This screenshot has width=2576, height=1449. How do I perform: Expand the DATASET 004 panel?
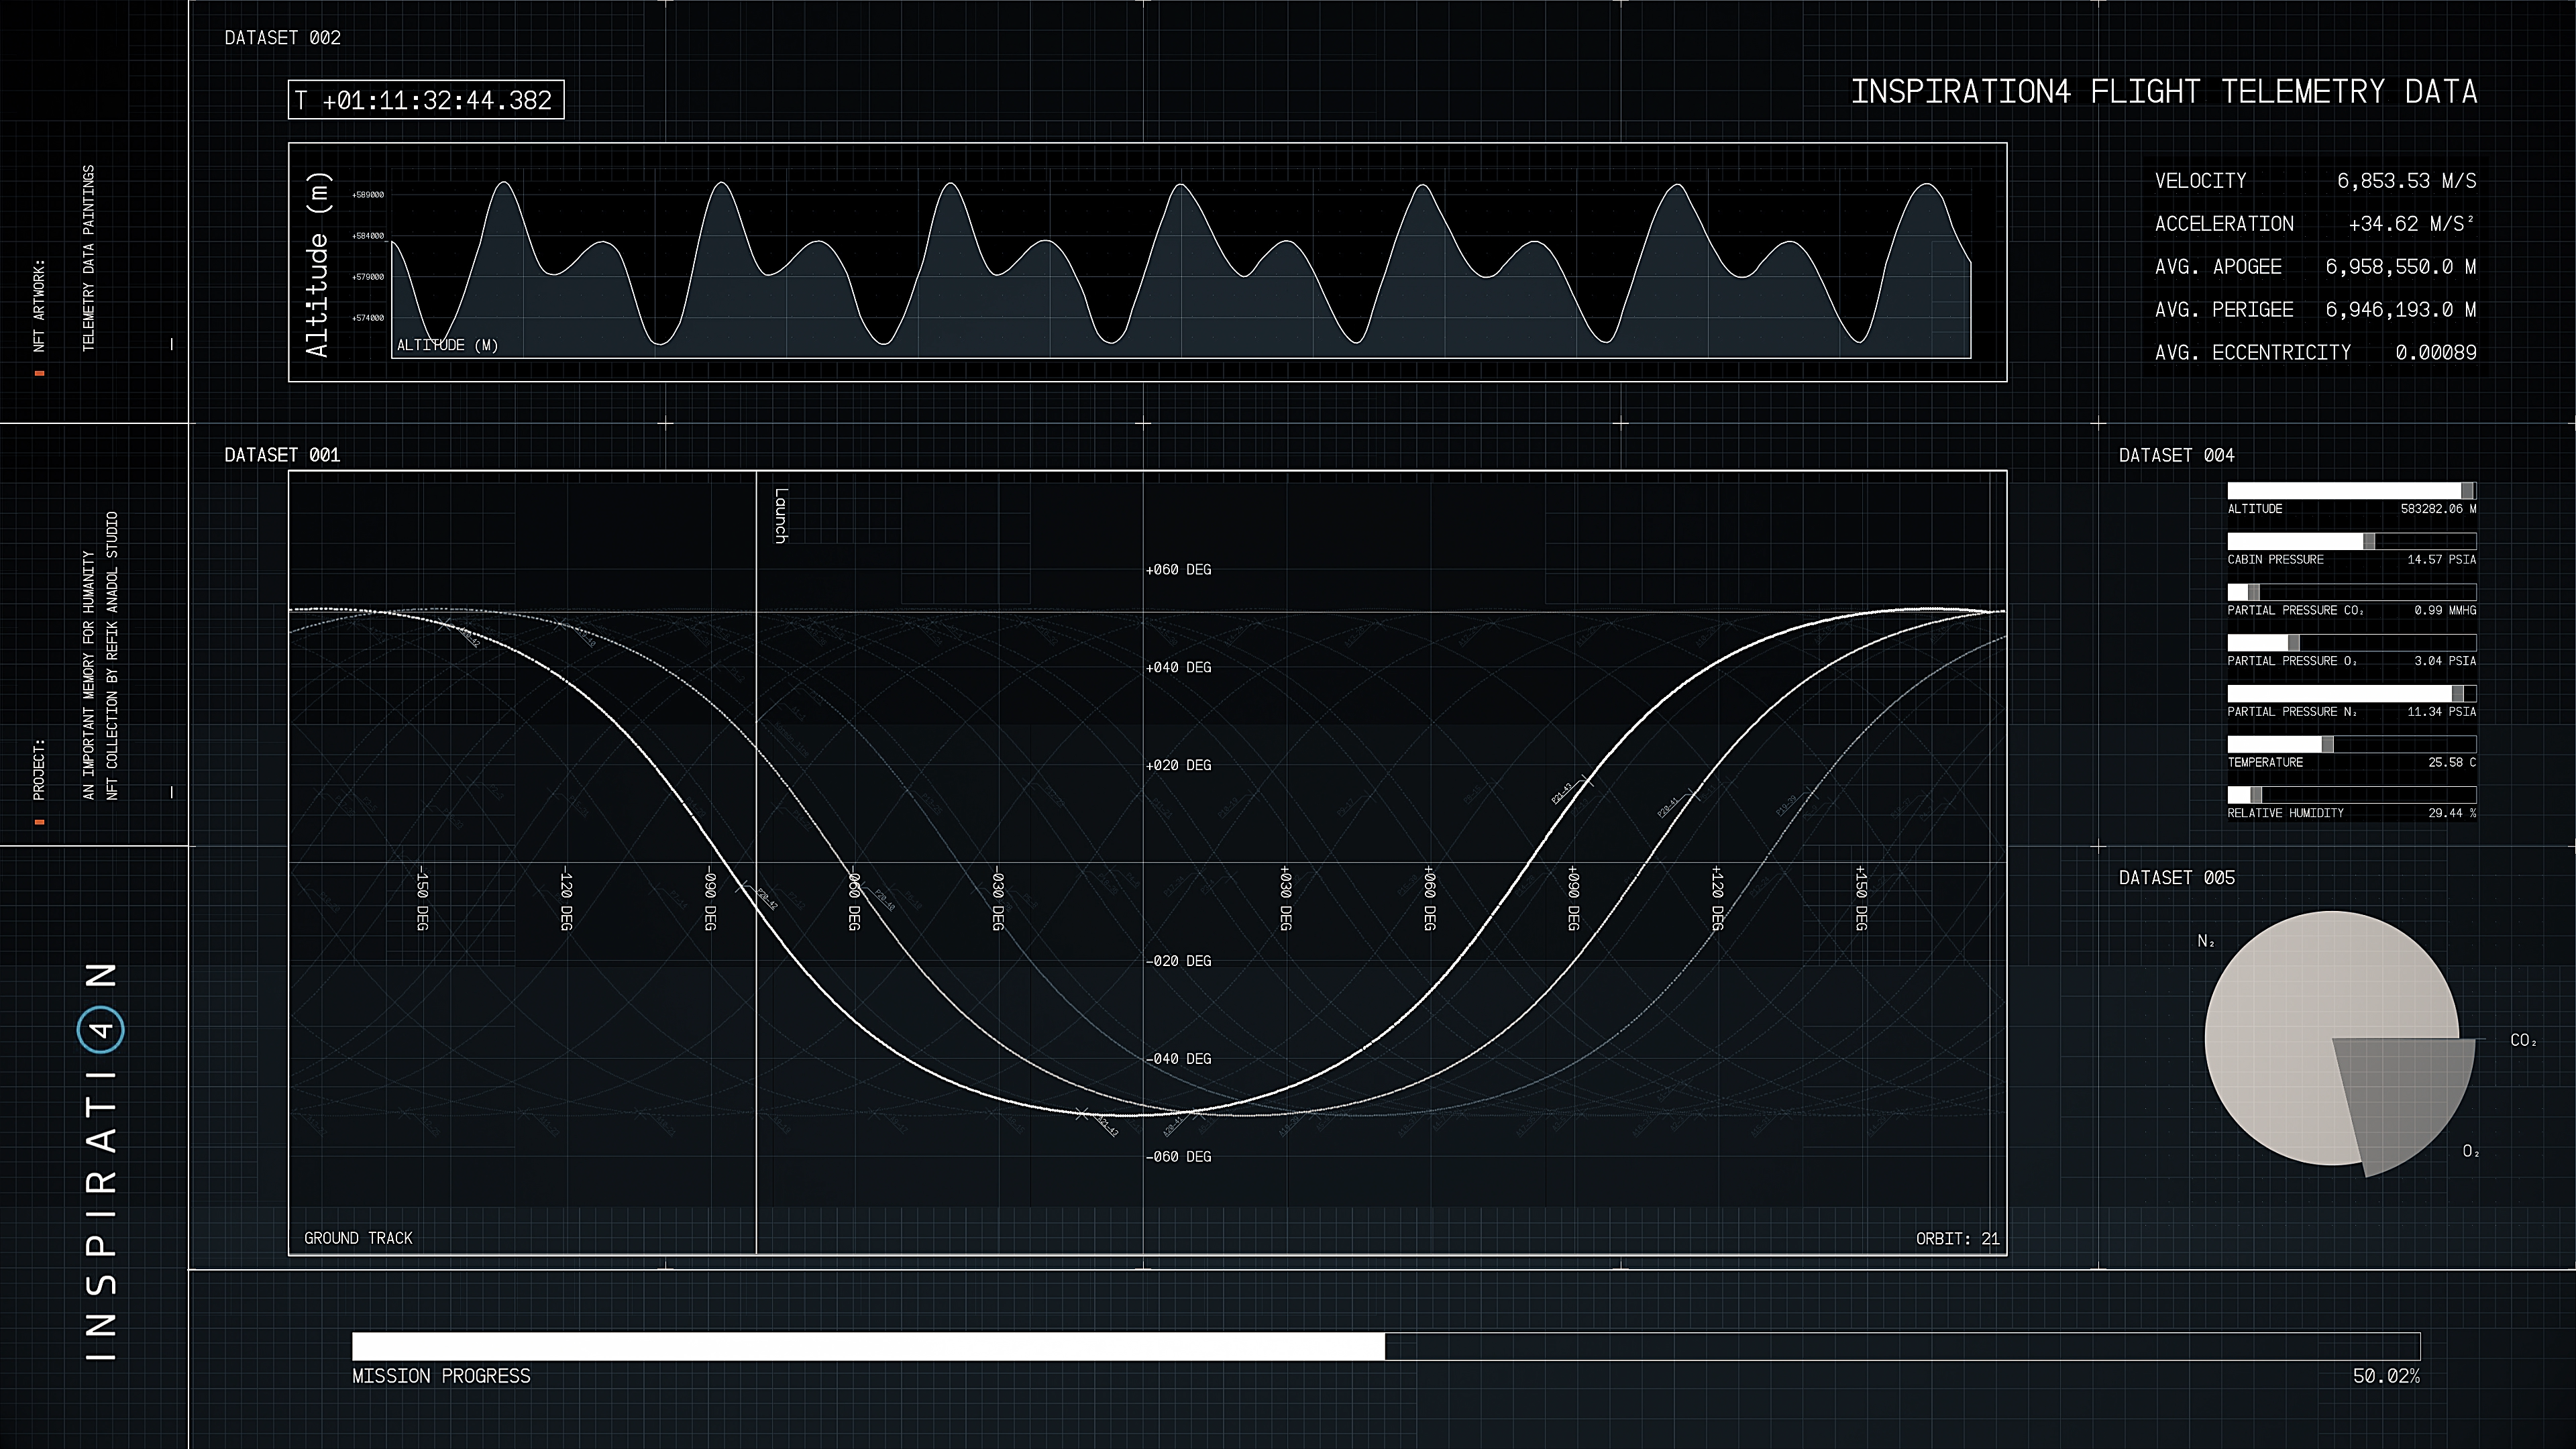click(x=2176, y=455)
